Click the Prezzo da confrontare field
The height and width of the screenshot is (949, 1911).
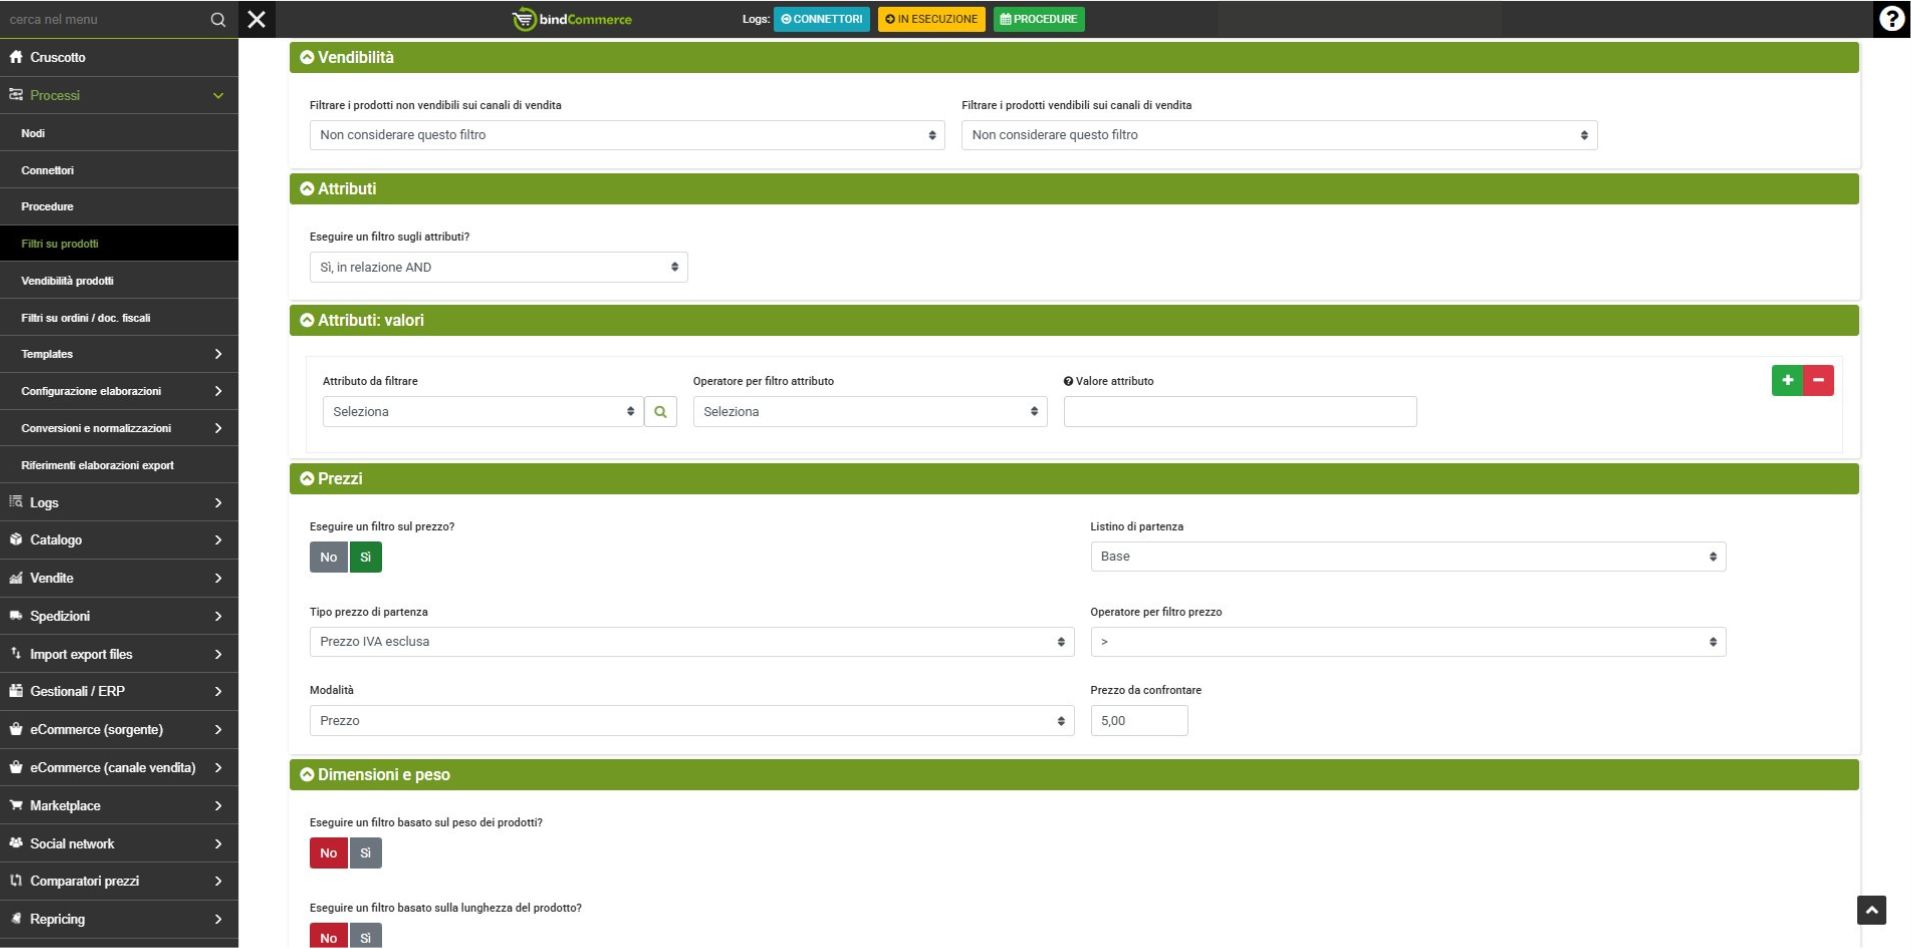(1138, 721)
